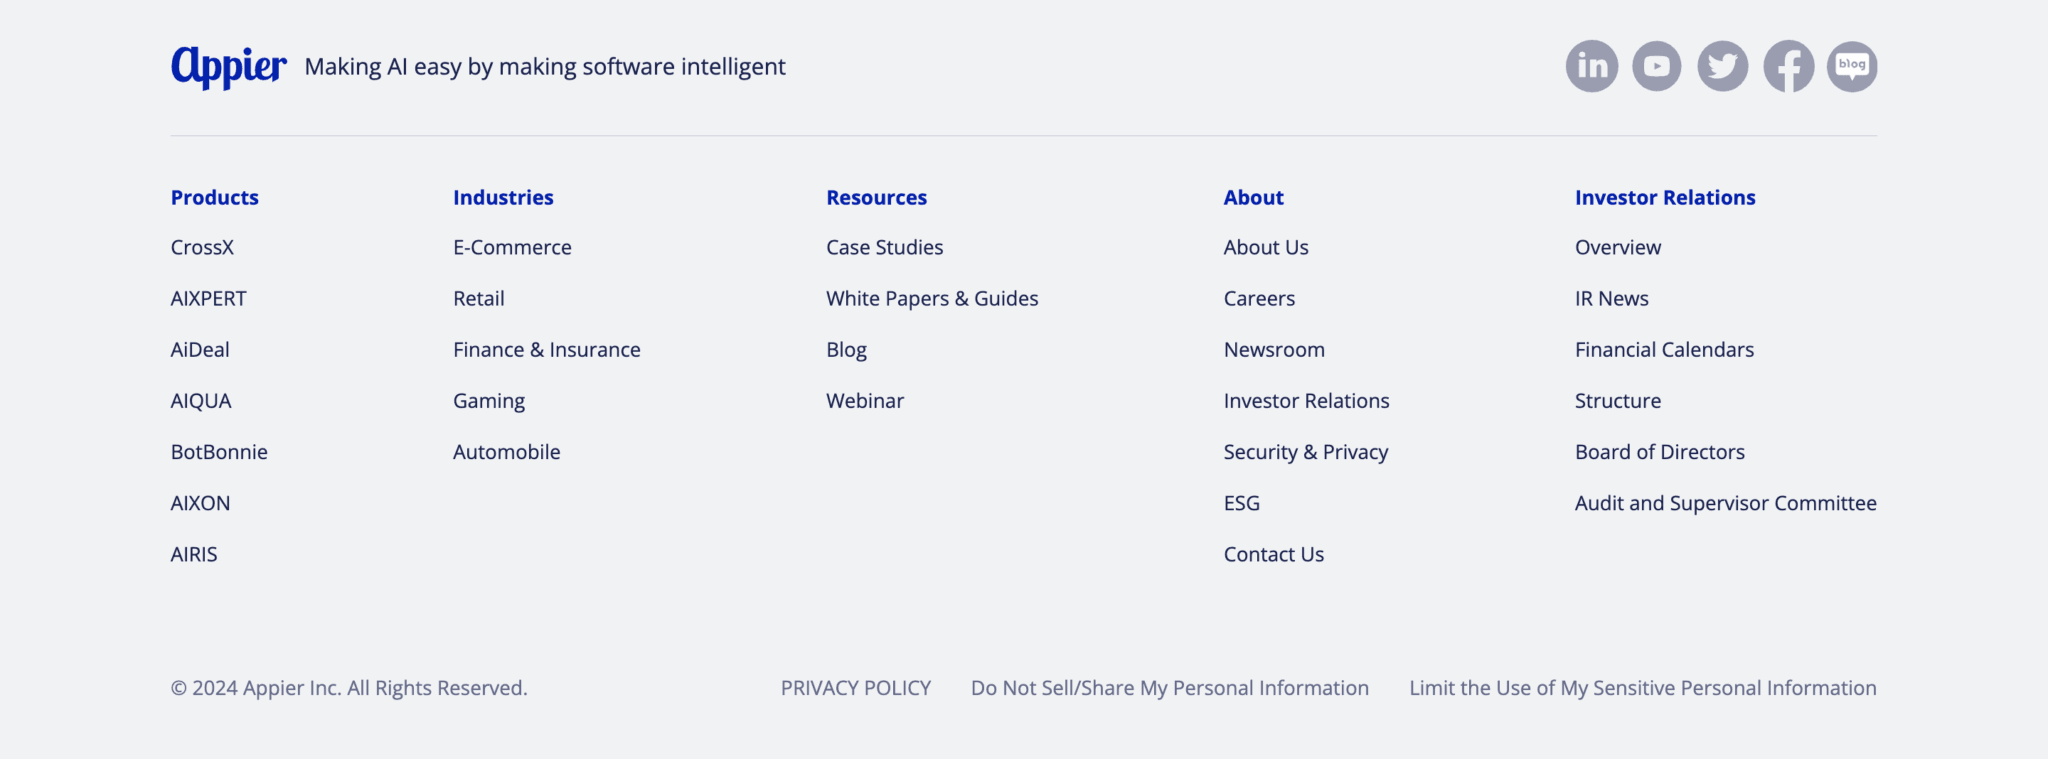Click Do Not Sell/Share My Personal Information
The height and width of the screenshot is (759, 2048).
click(x=1170, y=688)
